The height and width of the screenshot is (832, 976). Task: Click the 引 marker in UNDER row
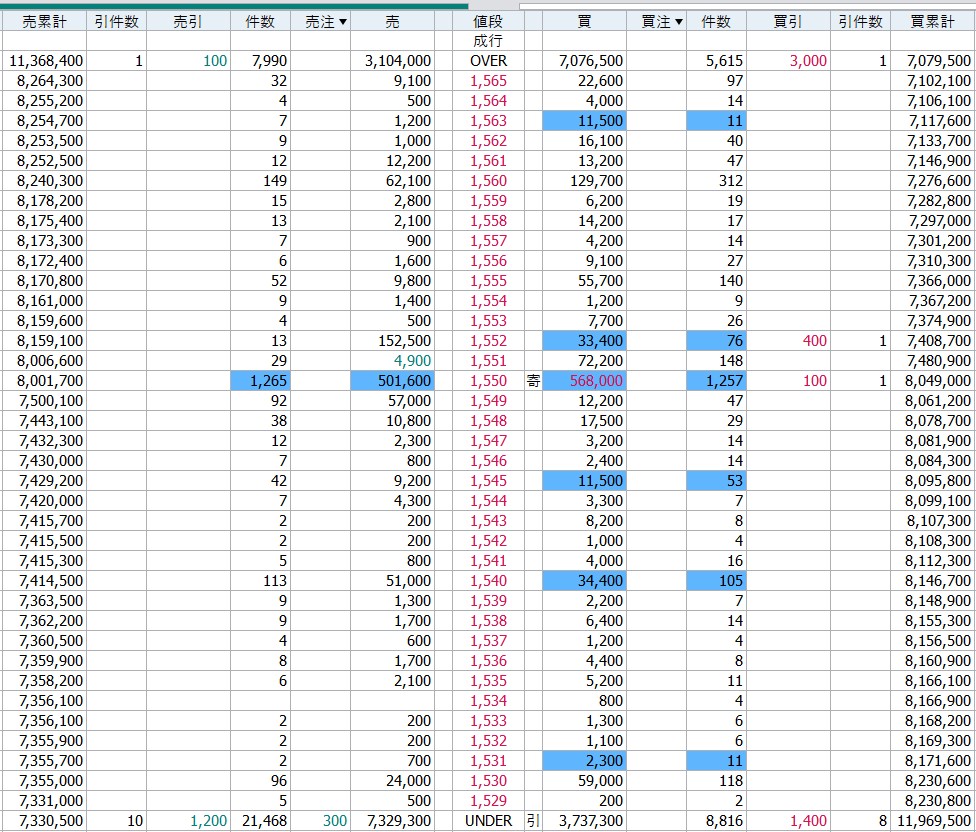click(533, 821)
